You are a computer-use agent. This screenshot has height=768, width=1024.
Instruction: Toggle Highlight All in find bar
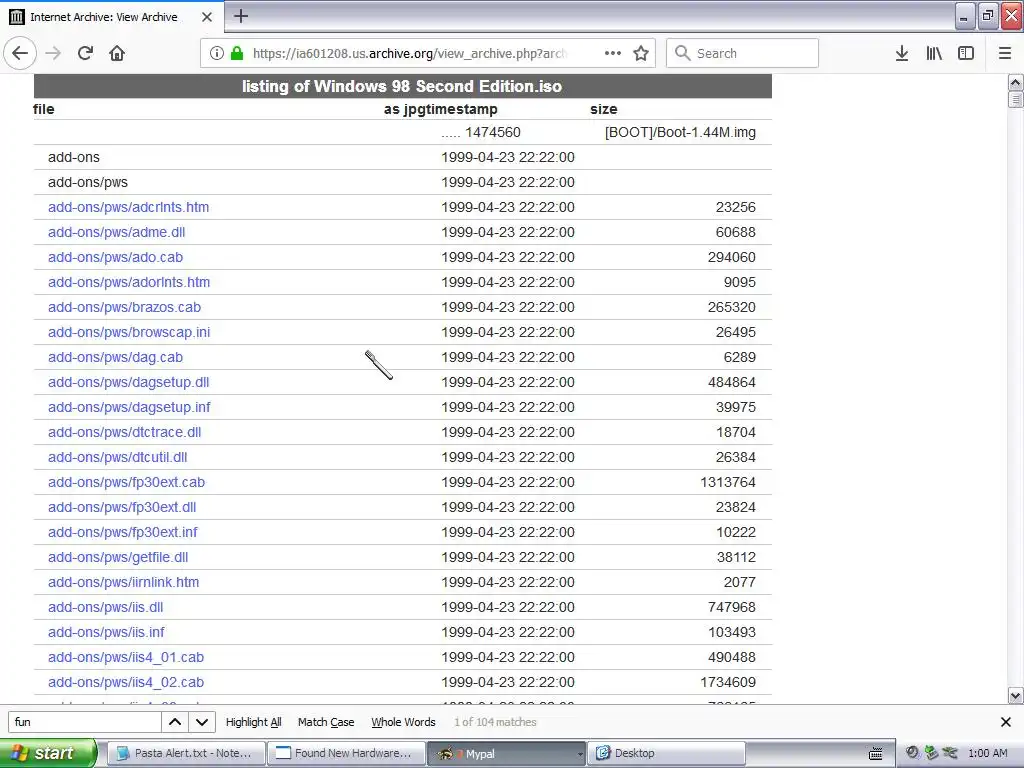[x=253, y=722]
